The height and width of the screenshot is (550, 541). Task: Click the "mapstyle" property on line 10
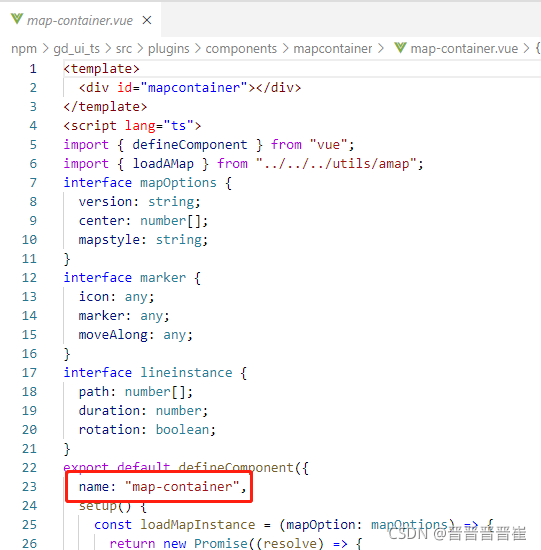(109, 240)
